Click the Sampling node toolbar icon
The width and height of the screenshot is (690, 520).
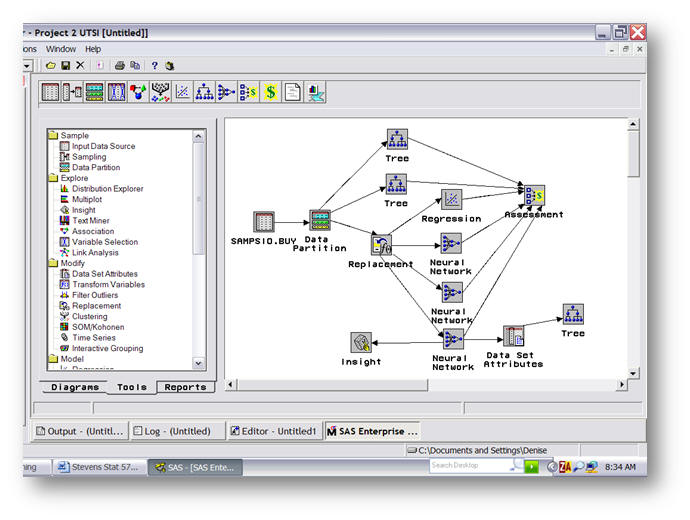tap(72, 92)
